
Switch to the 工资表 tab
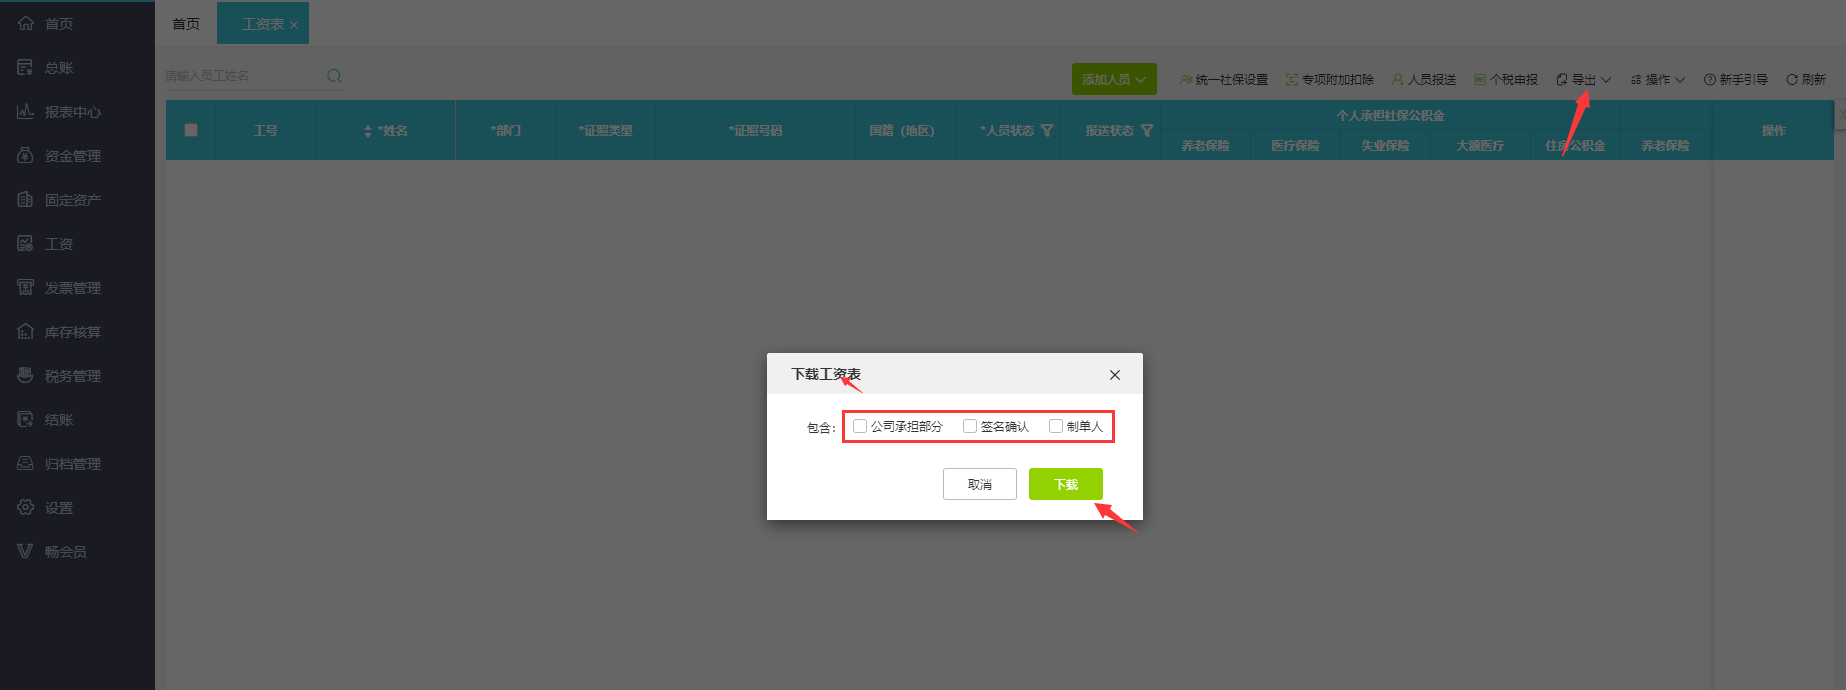tap(263, 23)
